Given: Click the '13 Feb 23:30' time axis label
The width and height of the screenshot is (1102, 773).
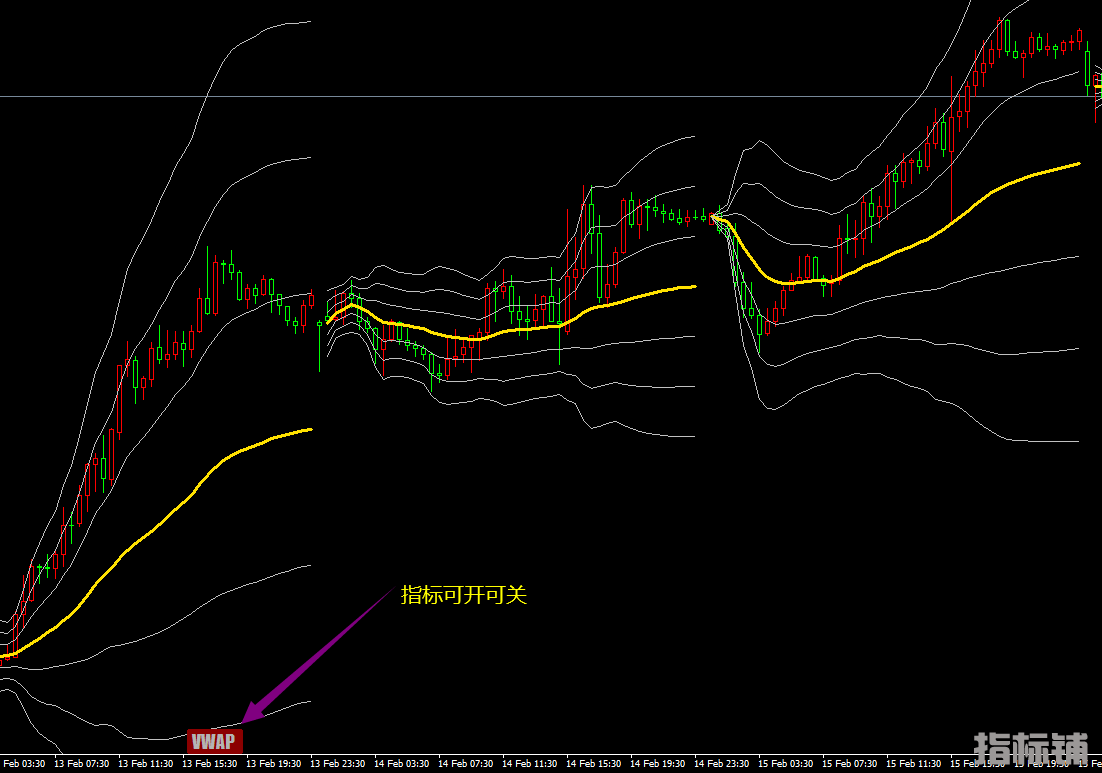Looking at the screenshot, I should point(337,764).
